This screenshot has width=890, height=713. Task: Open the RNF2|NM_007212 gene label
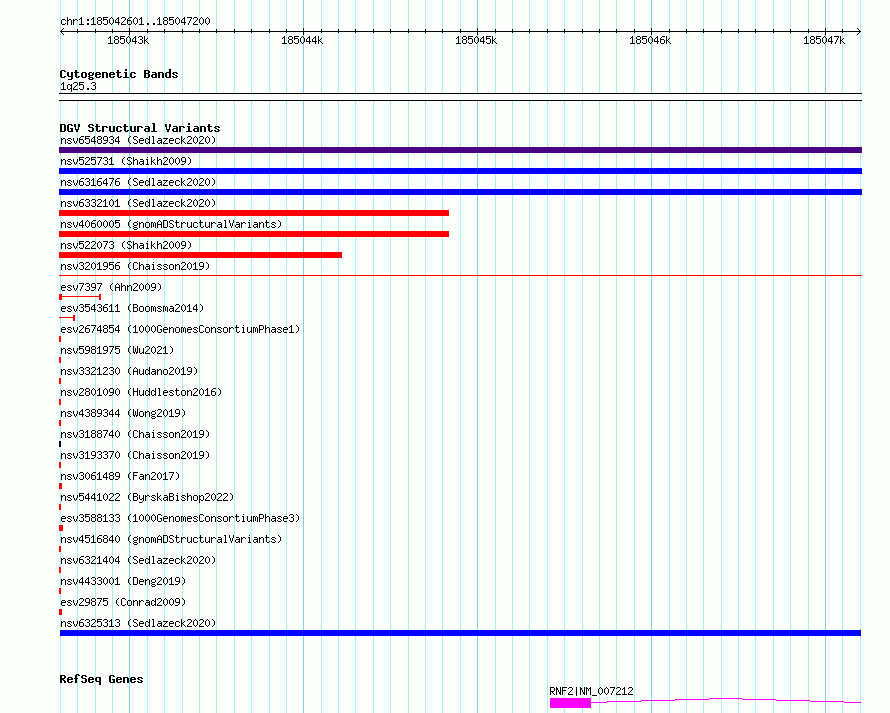pos(591,691)
